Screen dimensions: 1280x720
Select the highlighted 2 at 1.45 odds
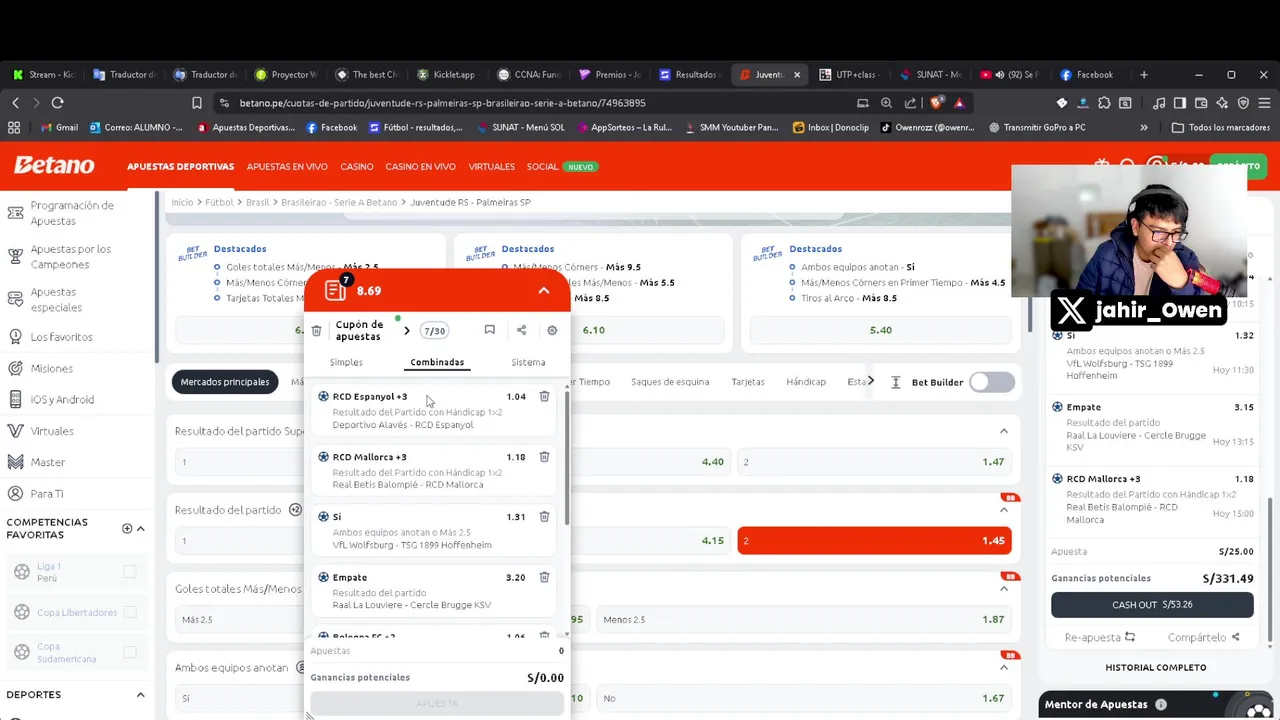[874, 541]
